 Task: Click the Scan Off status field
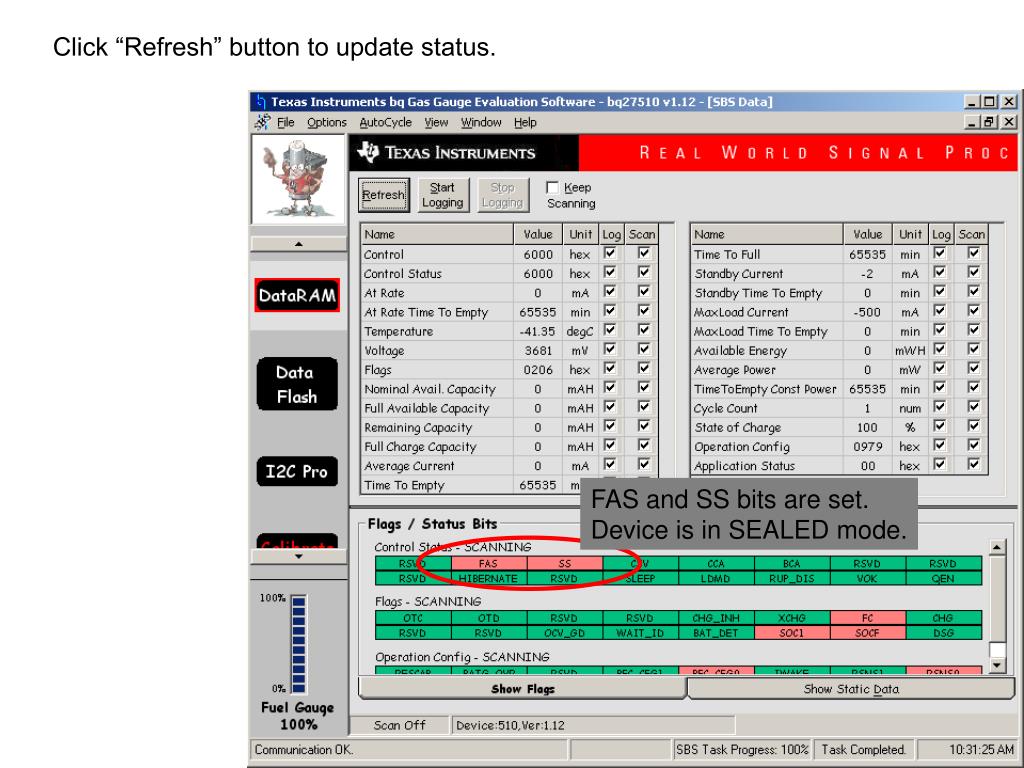click(x=400, y=726)
